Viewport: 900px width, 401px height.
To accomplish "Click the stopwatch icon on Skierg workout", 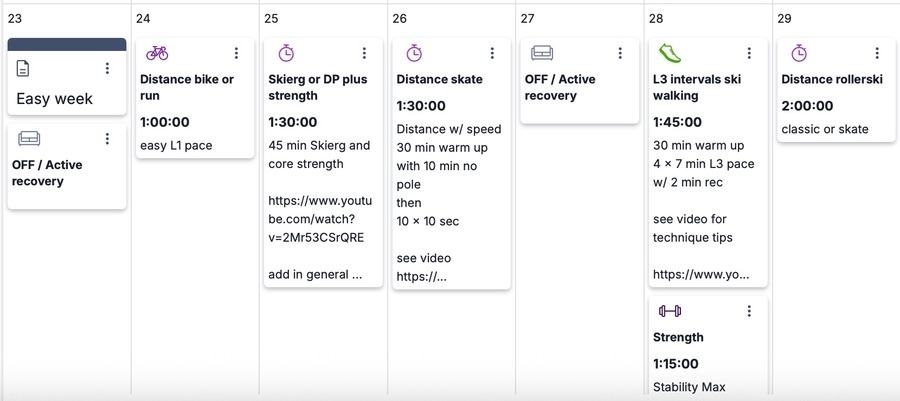I will click(286, 53).
